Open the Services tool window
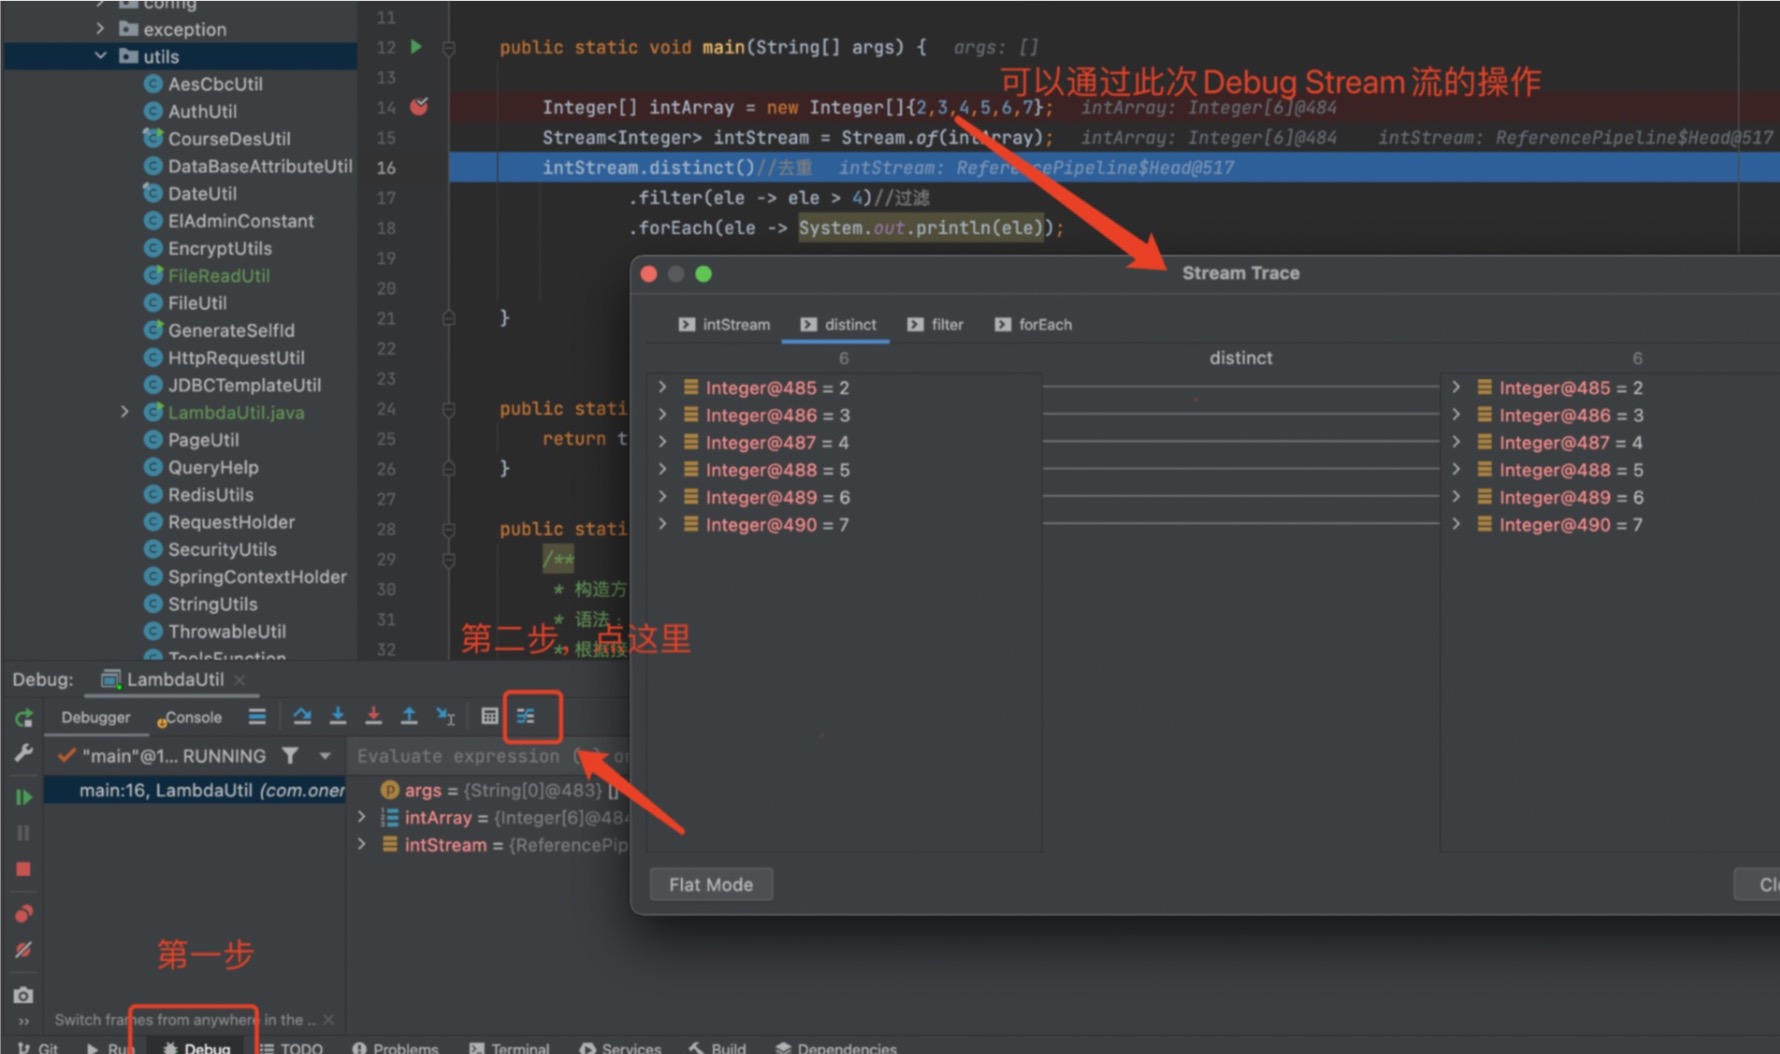 point(620,1047)
